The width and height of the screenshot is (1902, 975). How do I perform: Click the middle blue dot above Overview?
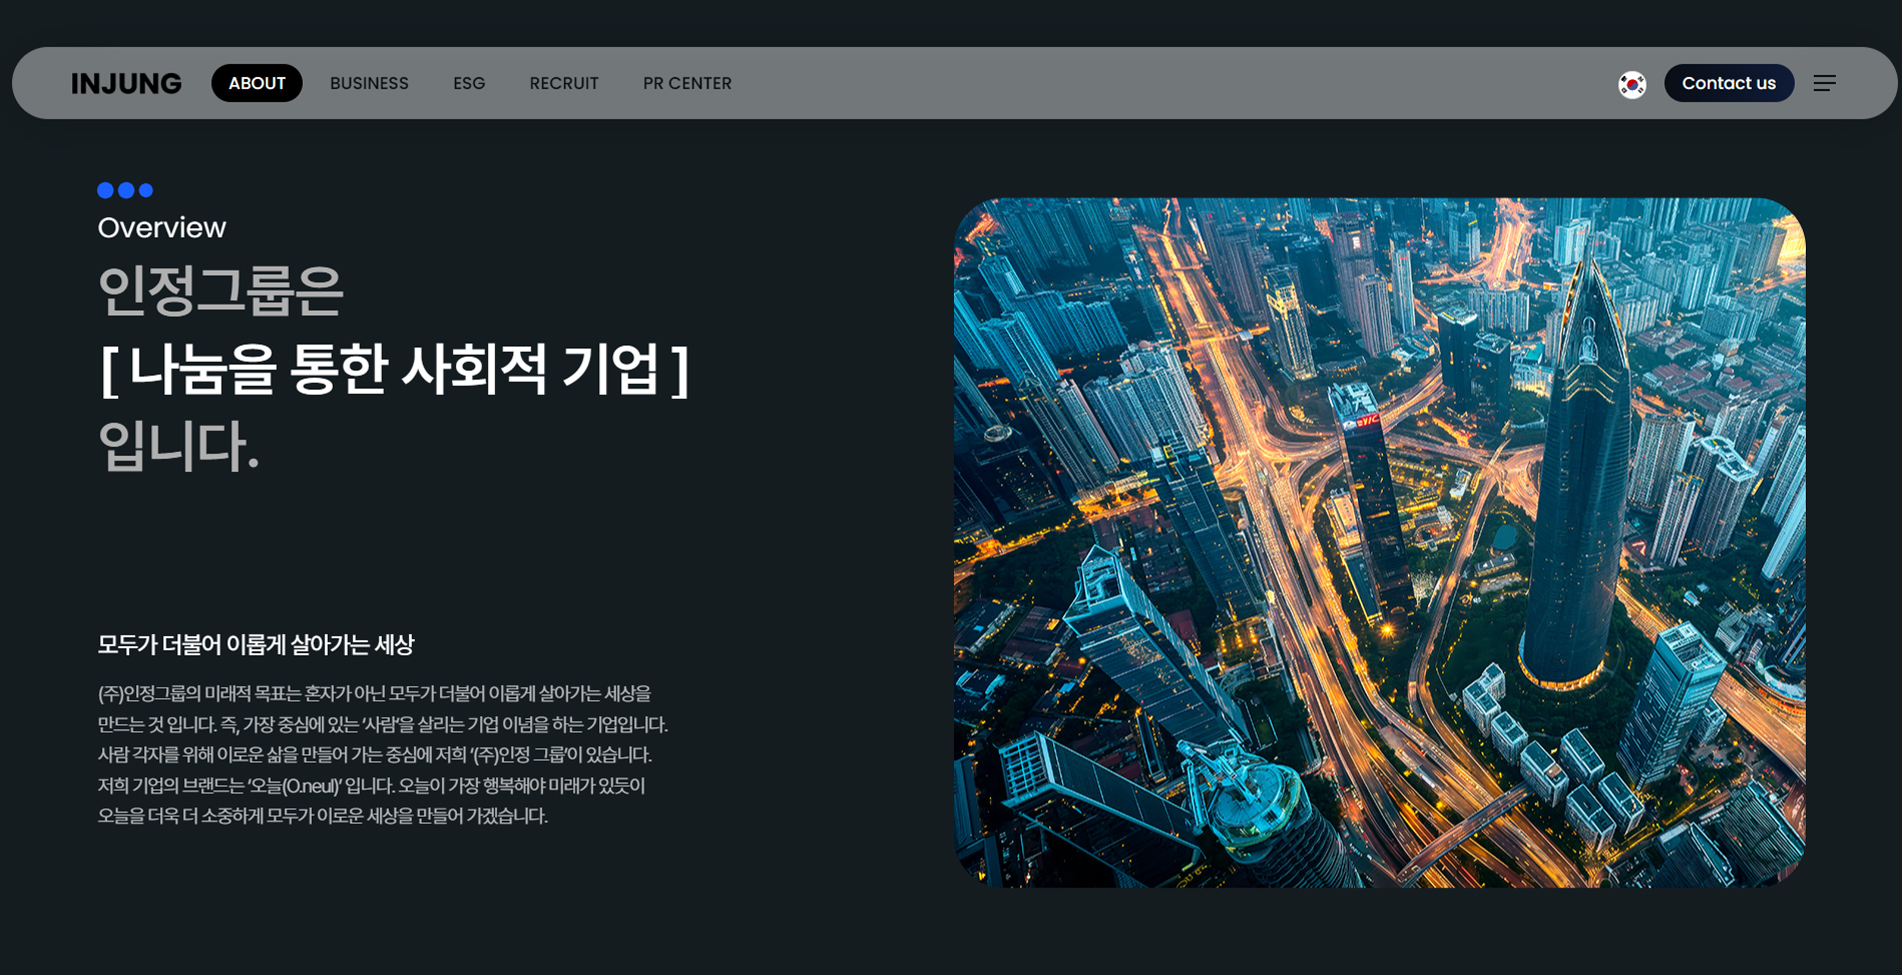point(126,190)
